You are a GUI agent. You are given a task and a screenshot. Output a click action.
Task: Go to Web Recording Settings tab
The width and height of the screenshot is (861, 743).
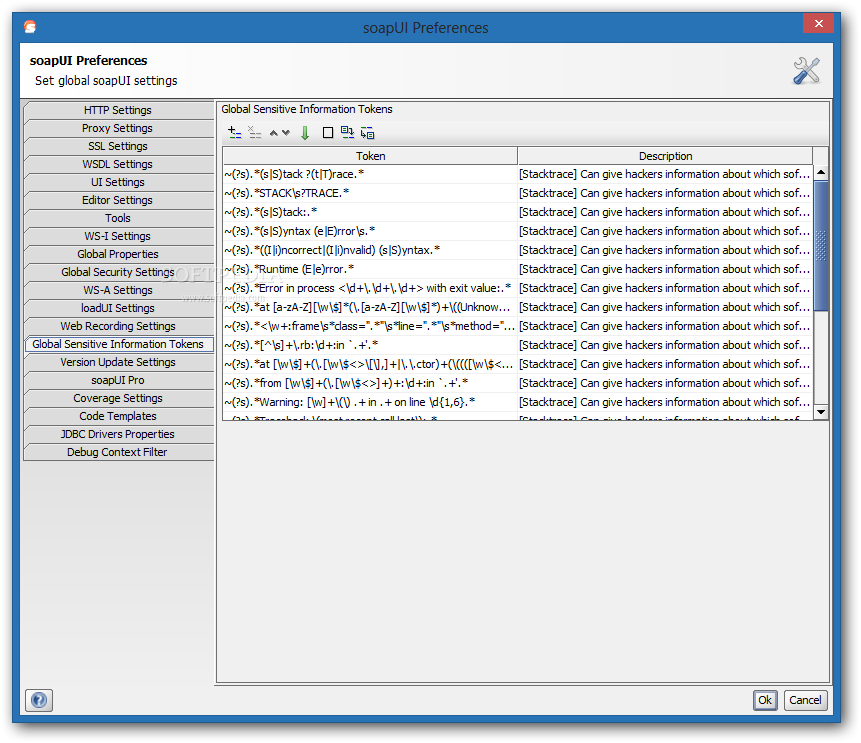coord(118,326)
